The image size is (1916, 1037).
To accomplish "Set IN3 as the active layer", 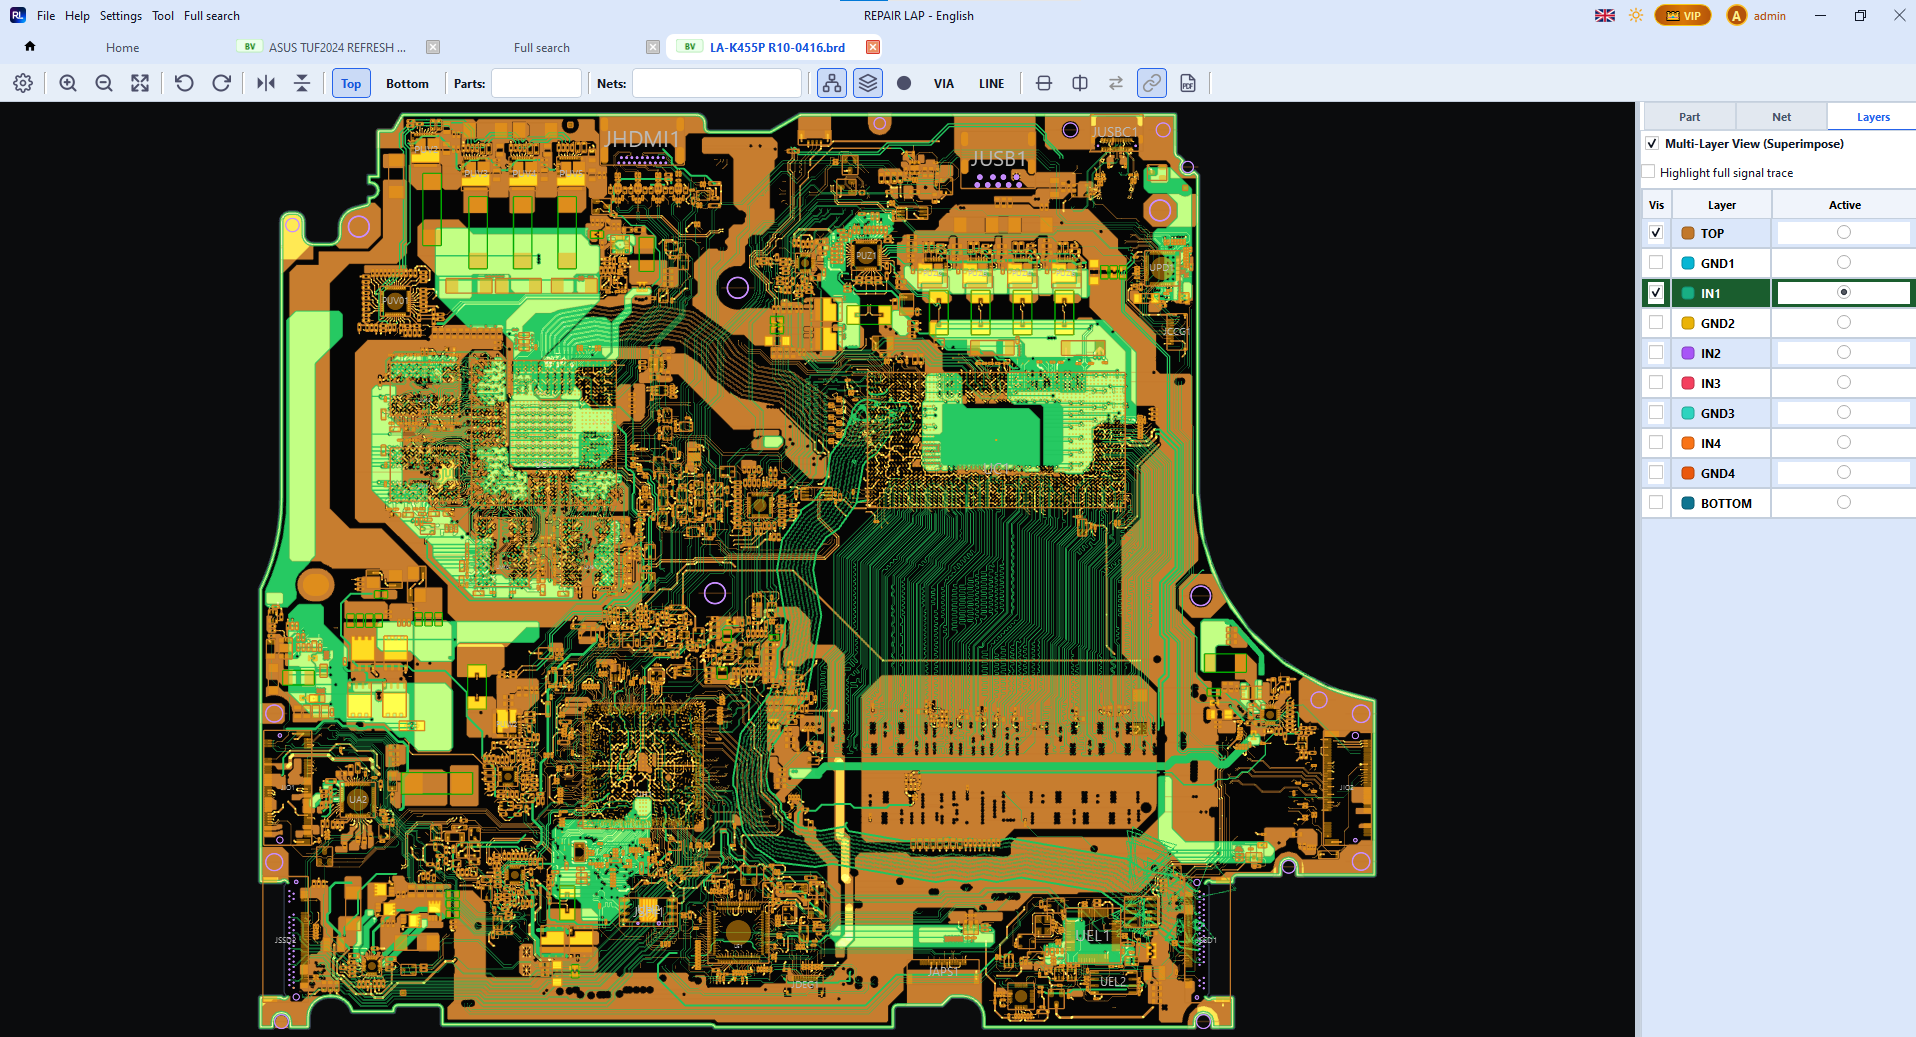I will (x=1844, y=382).
